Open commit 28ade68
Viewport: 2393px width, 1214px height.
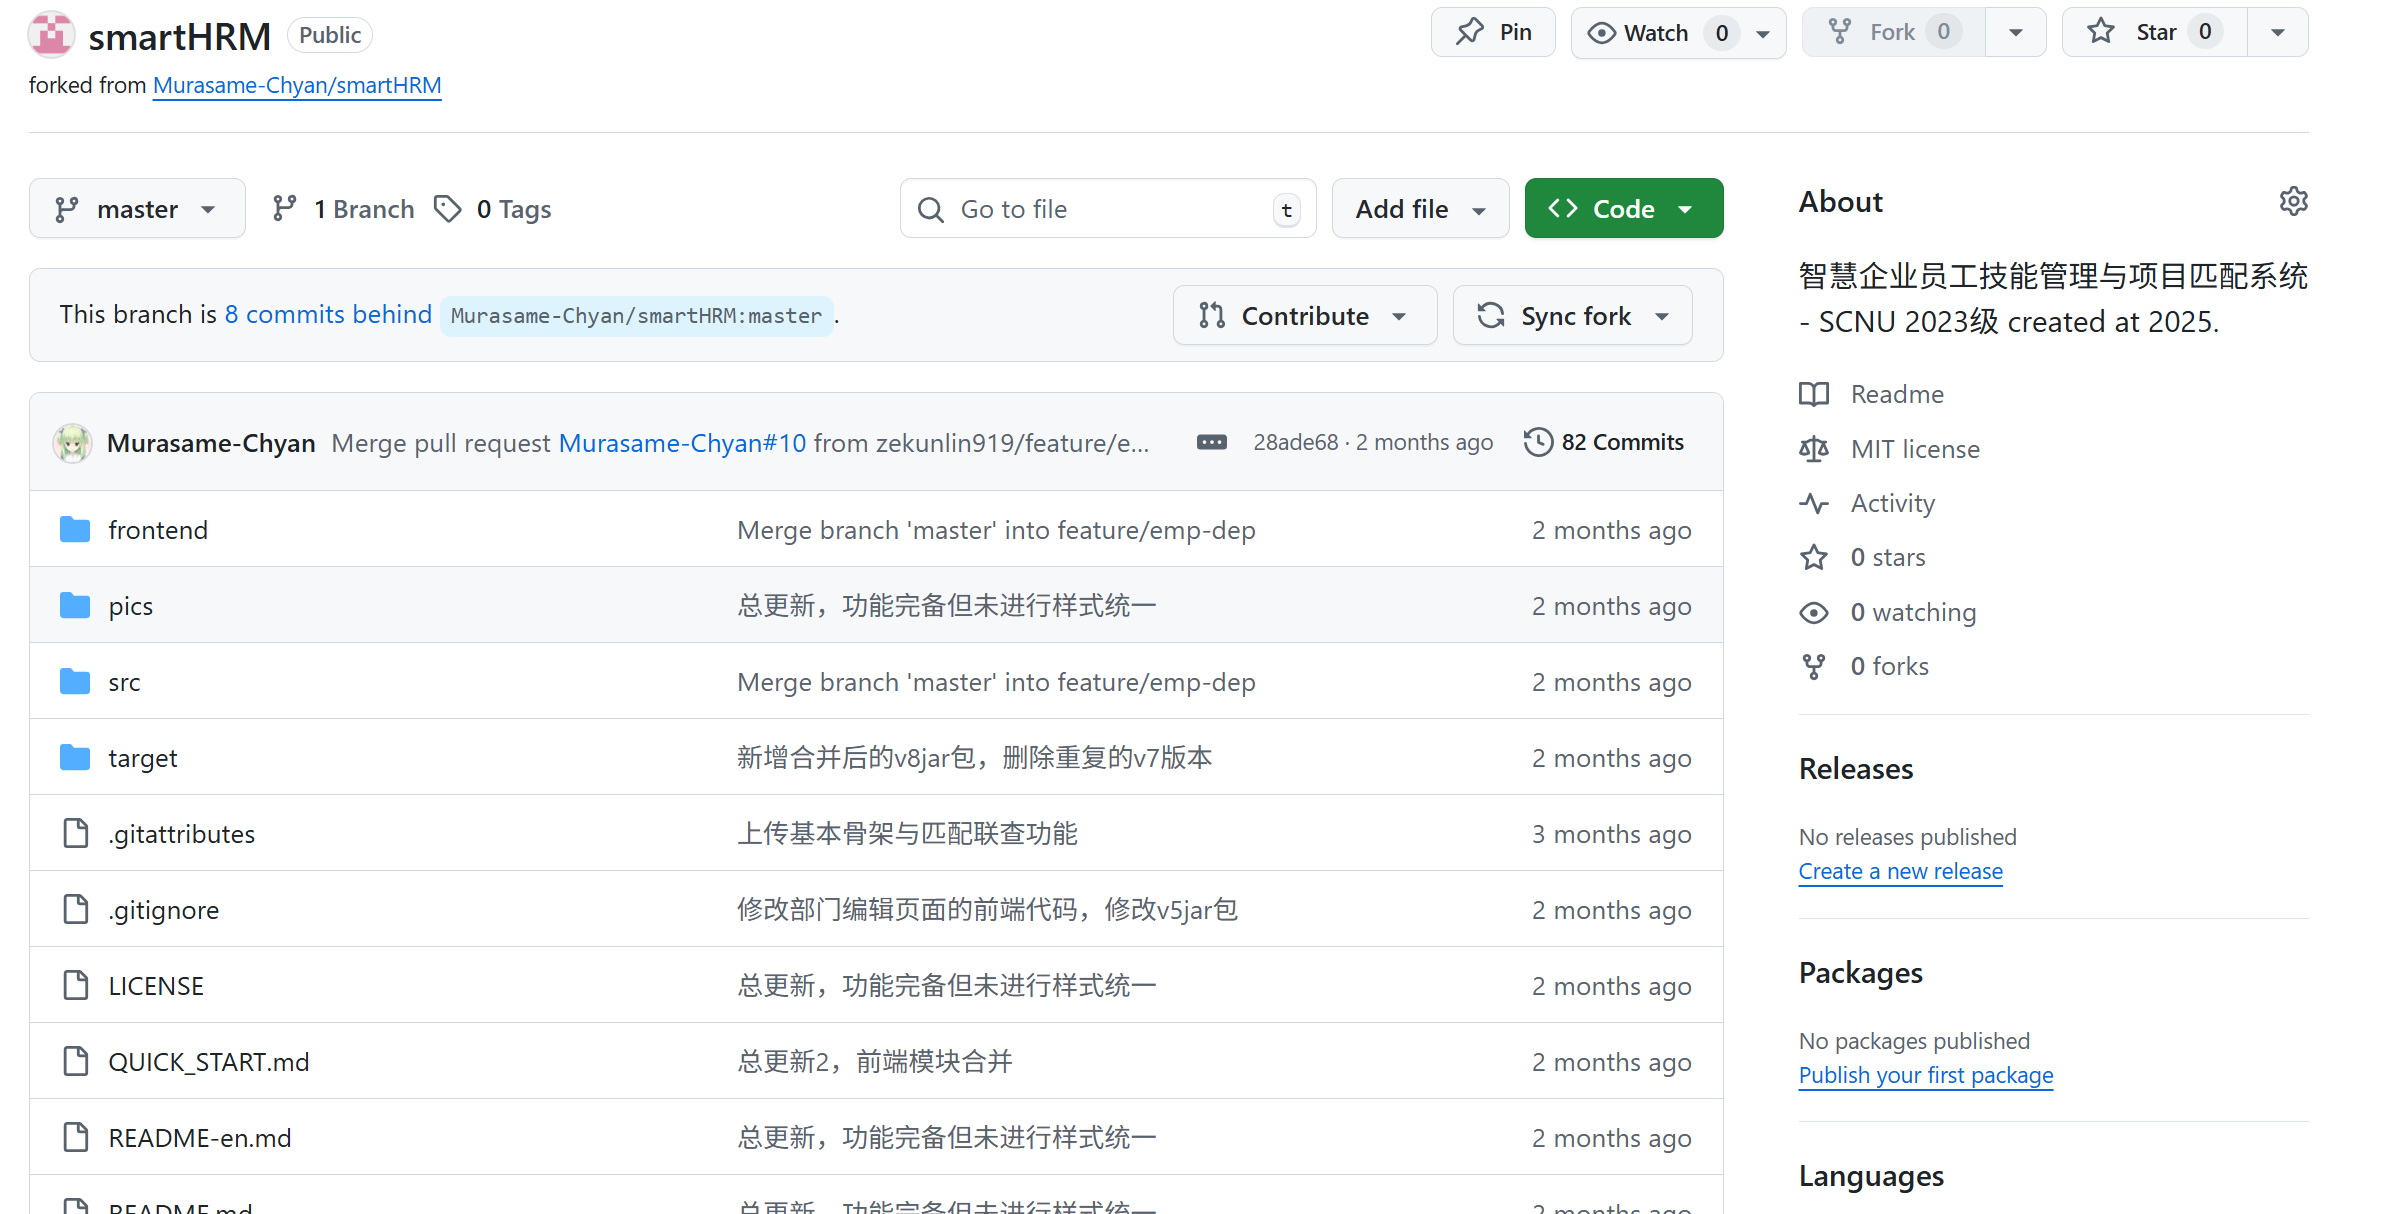coord(1296,442)
